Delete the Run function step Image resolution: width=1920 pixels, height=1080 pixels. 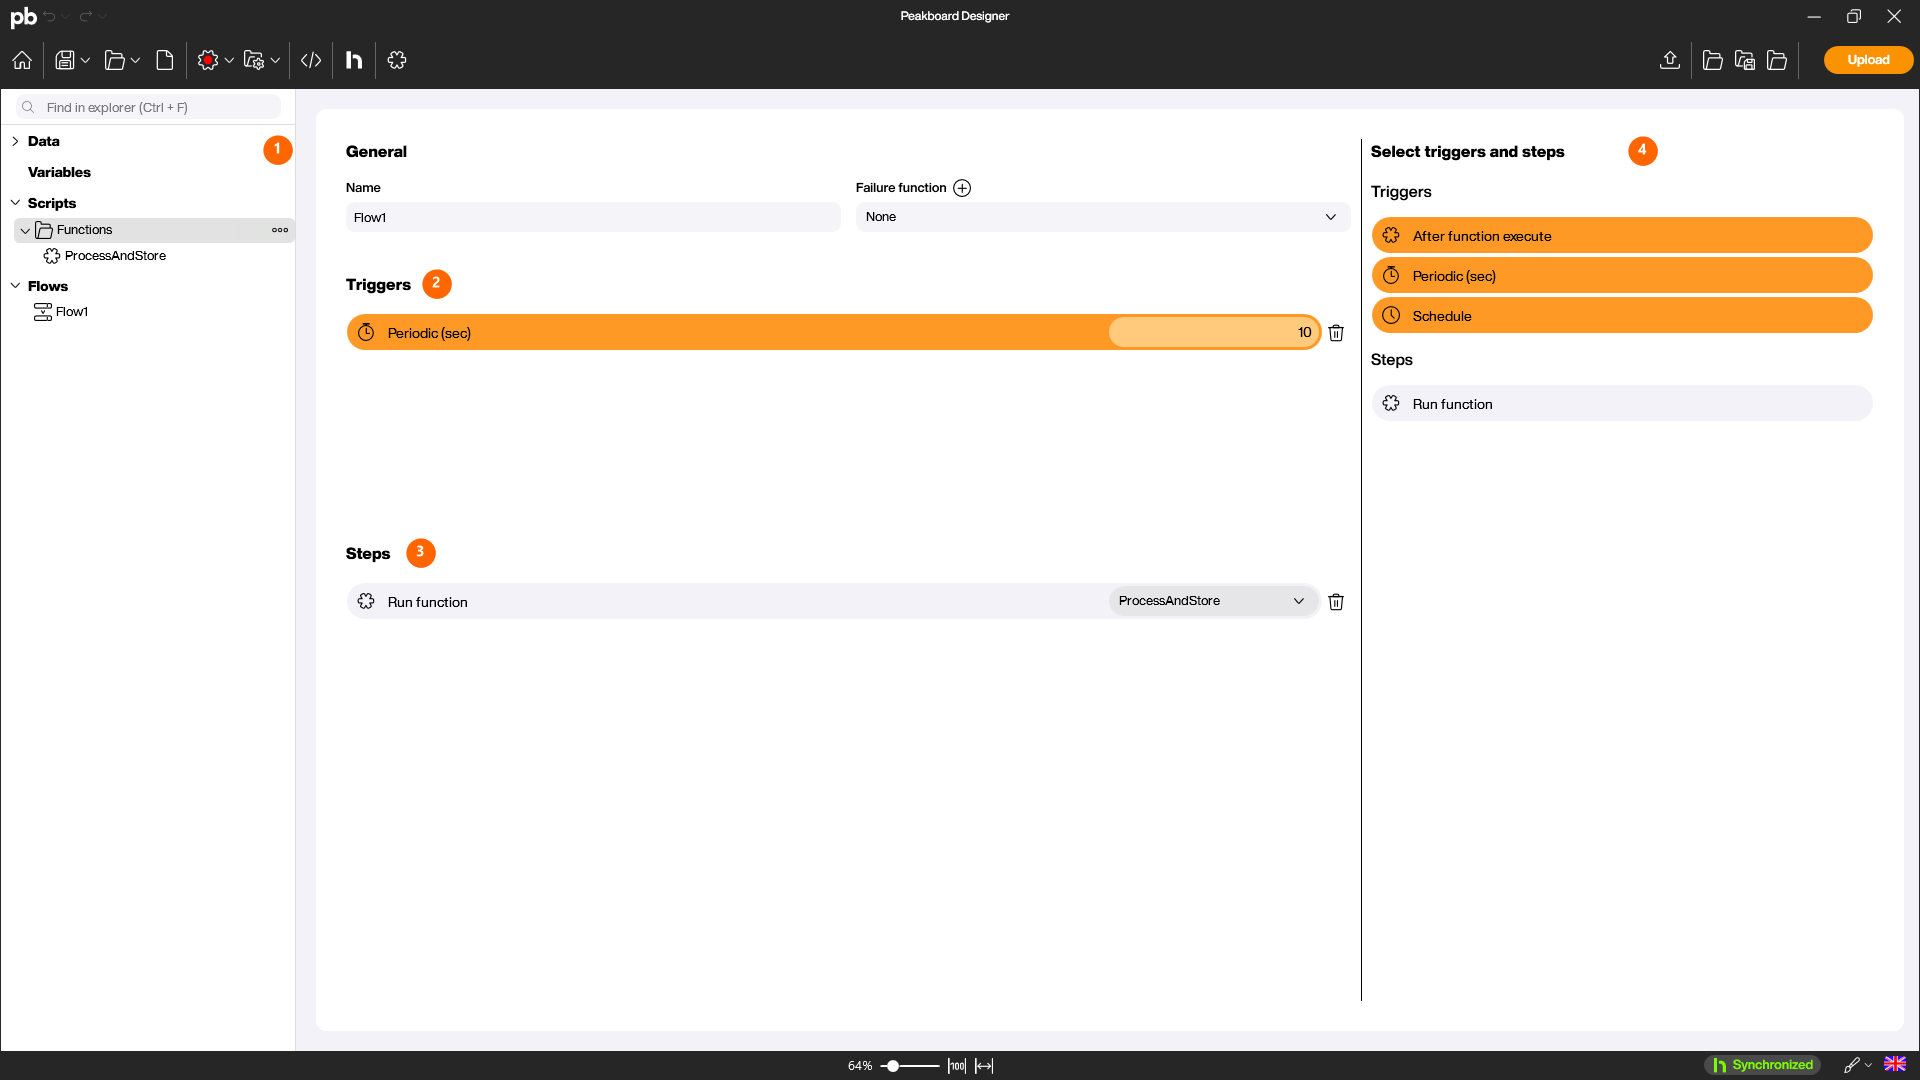1336,601
